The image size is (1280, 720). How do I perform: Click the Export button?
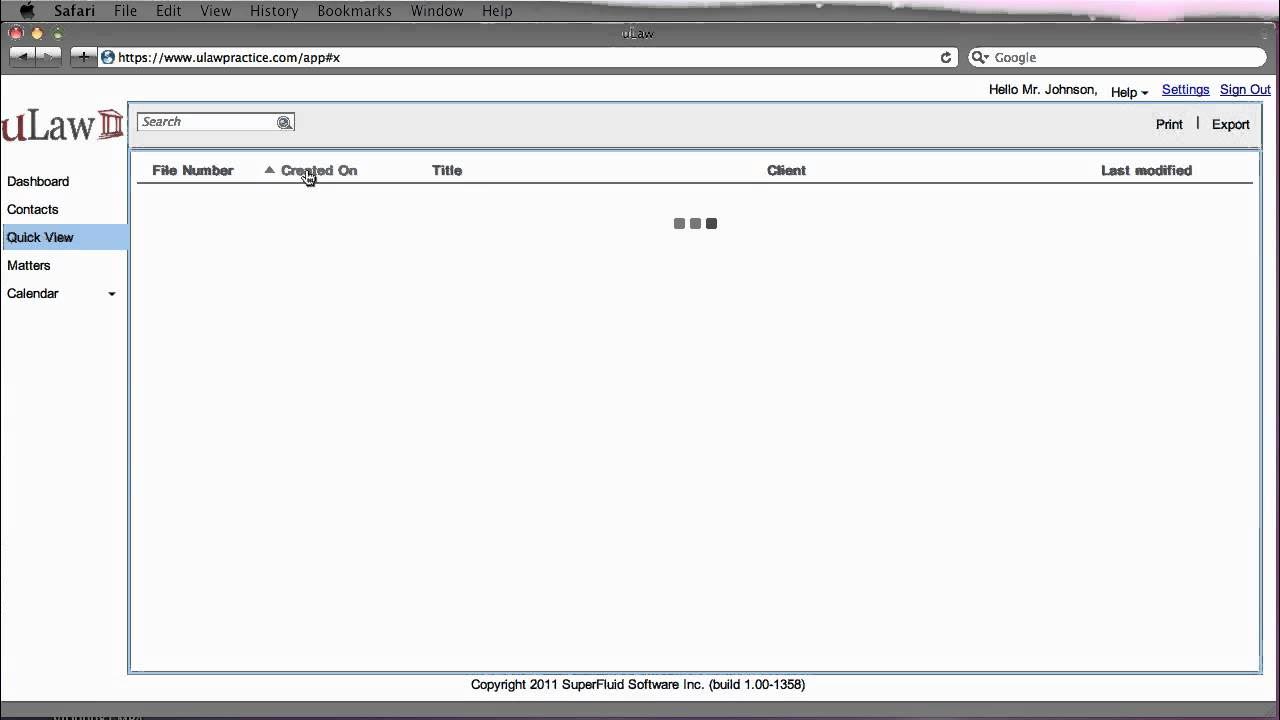tap(1231, 125)
